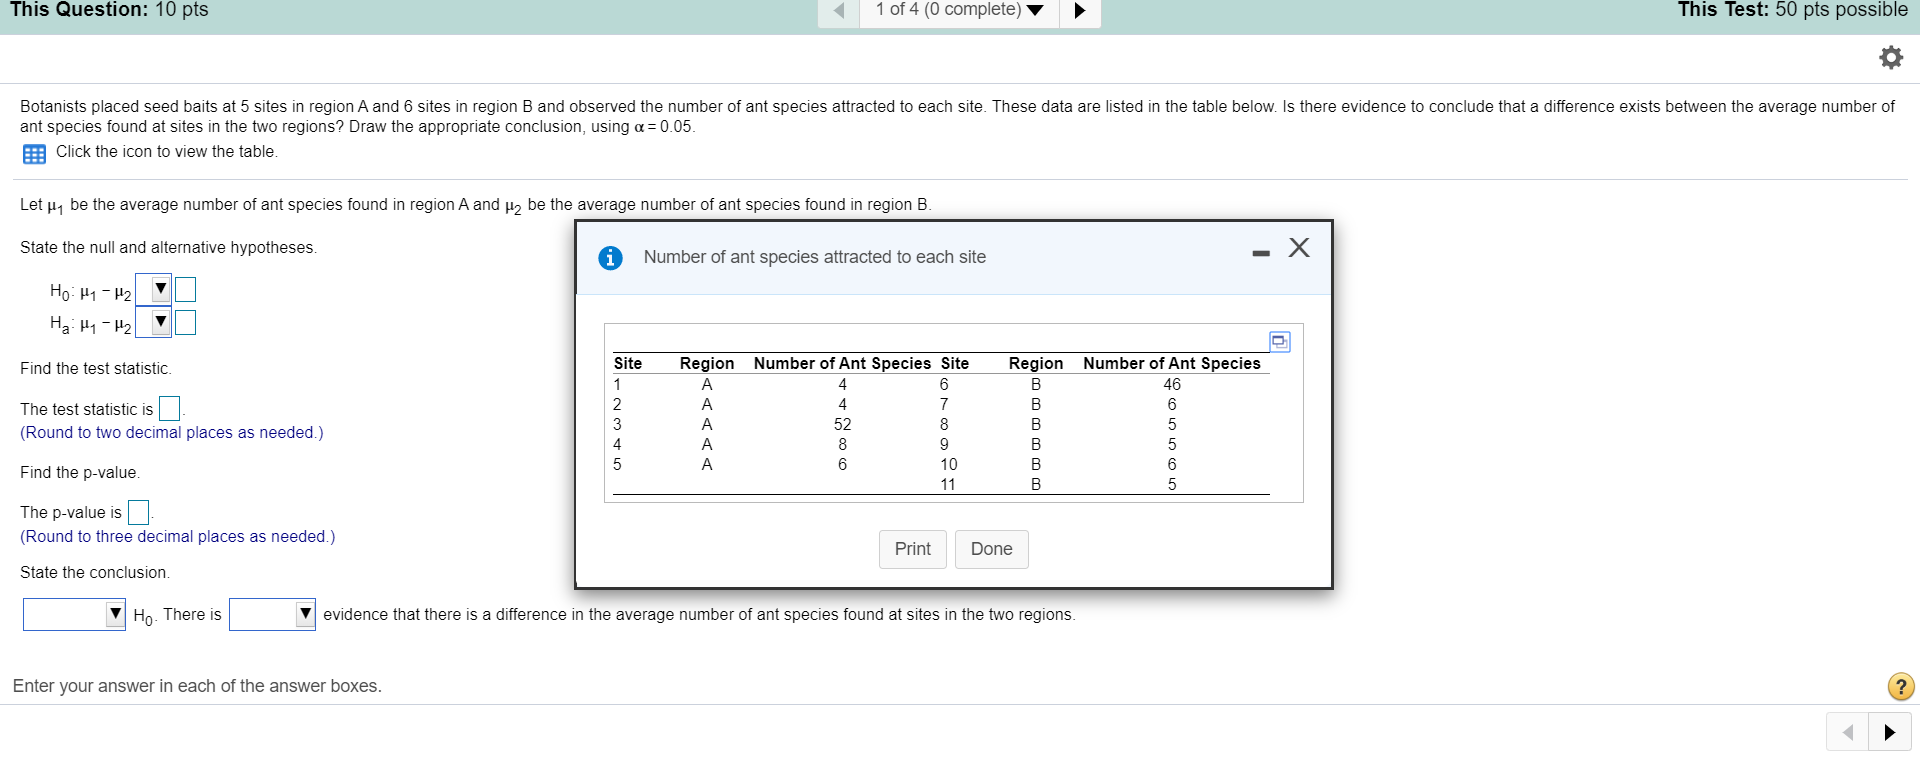Click the value 52 in the table
The width and height of the screenshot is (1920, 757).
coord(843,424)
